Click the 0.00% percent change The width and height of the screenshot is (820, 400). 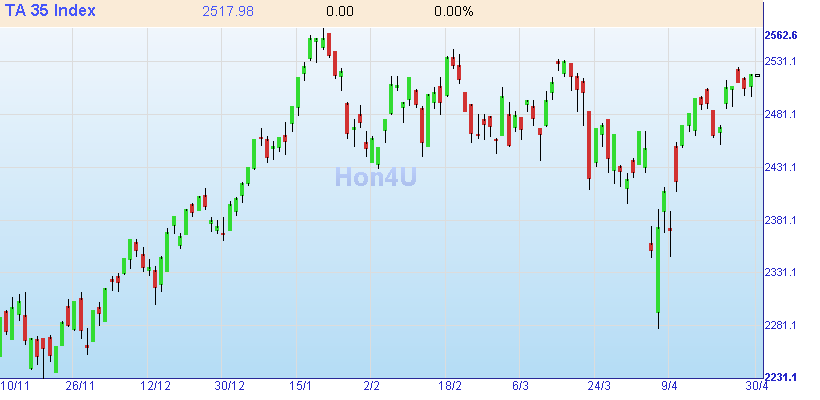click(453, 12)
